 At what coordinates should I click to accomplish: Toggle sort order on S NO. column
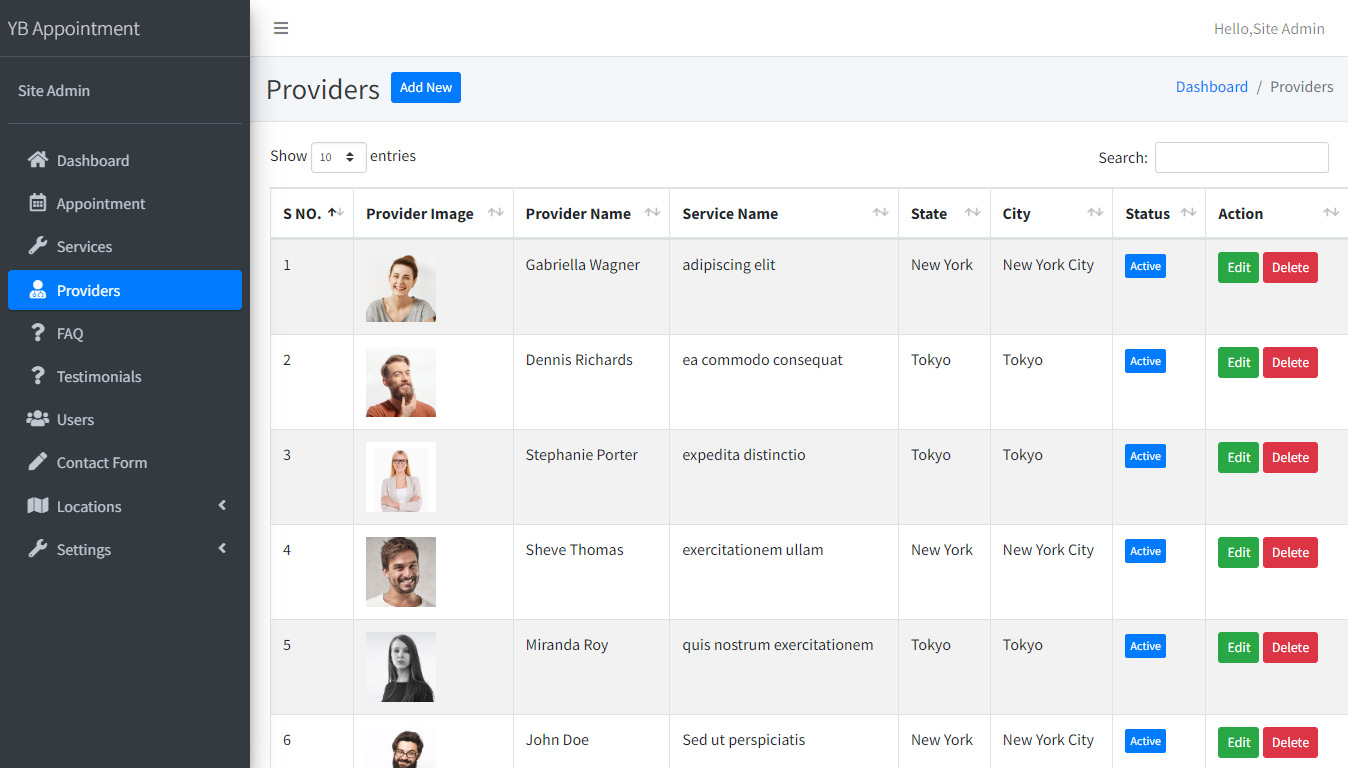[336, 213]
